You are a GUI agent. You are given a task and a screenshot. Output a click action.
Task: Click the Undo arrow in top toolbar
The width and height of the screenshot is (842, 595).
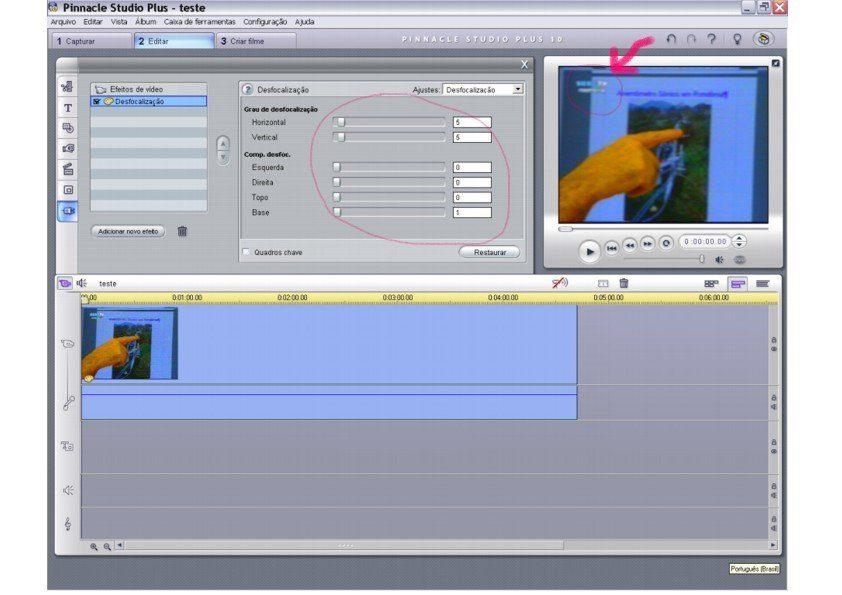pyautogui.click(x=671, y=39)
